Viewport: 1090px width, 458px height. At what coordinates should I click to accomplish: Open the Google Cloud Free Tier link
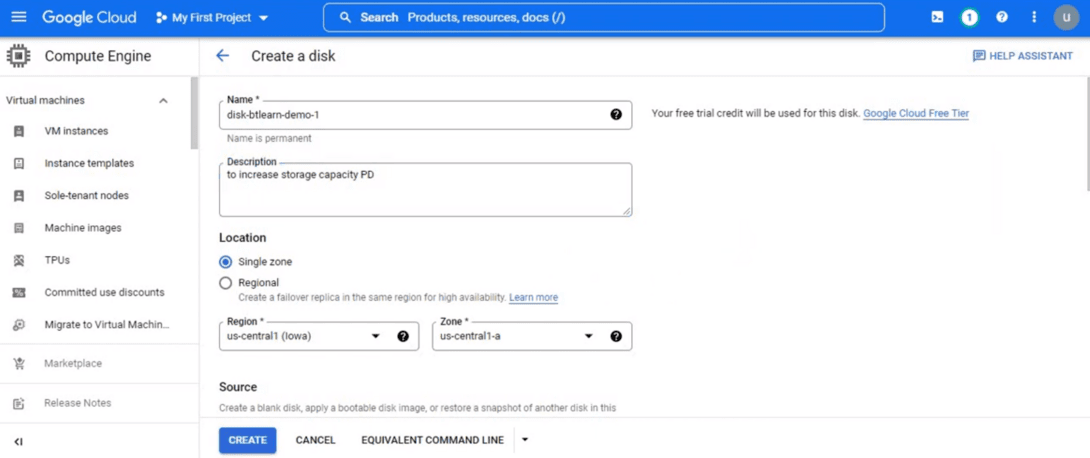(915, 114)
